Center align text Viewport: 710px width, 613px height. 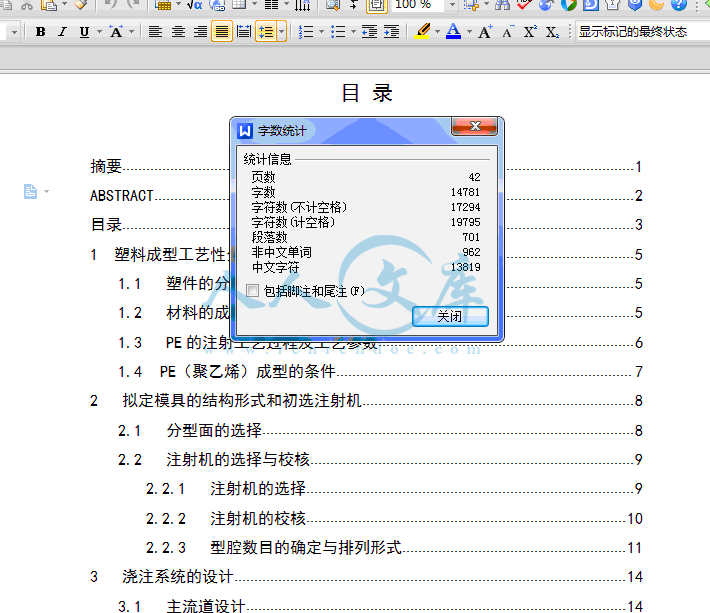pyautogui.click(x=178, y=32)
